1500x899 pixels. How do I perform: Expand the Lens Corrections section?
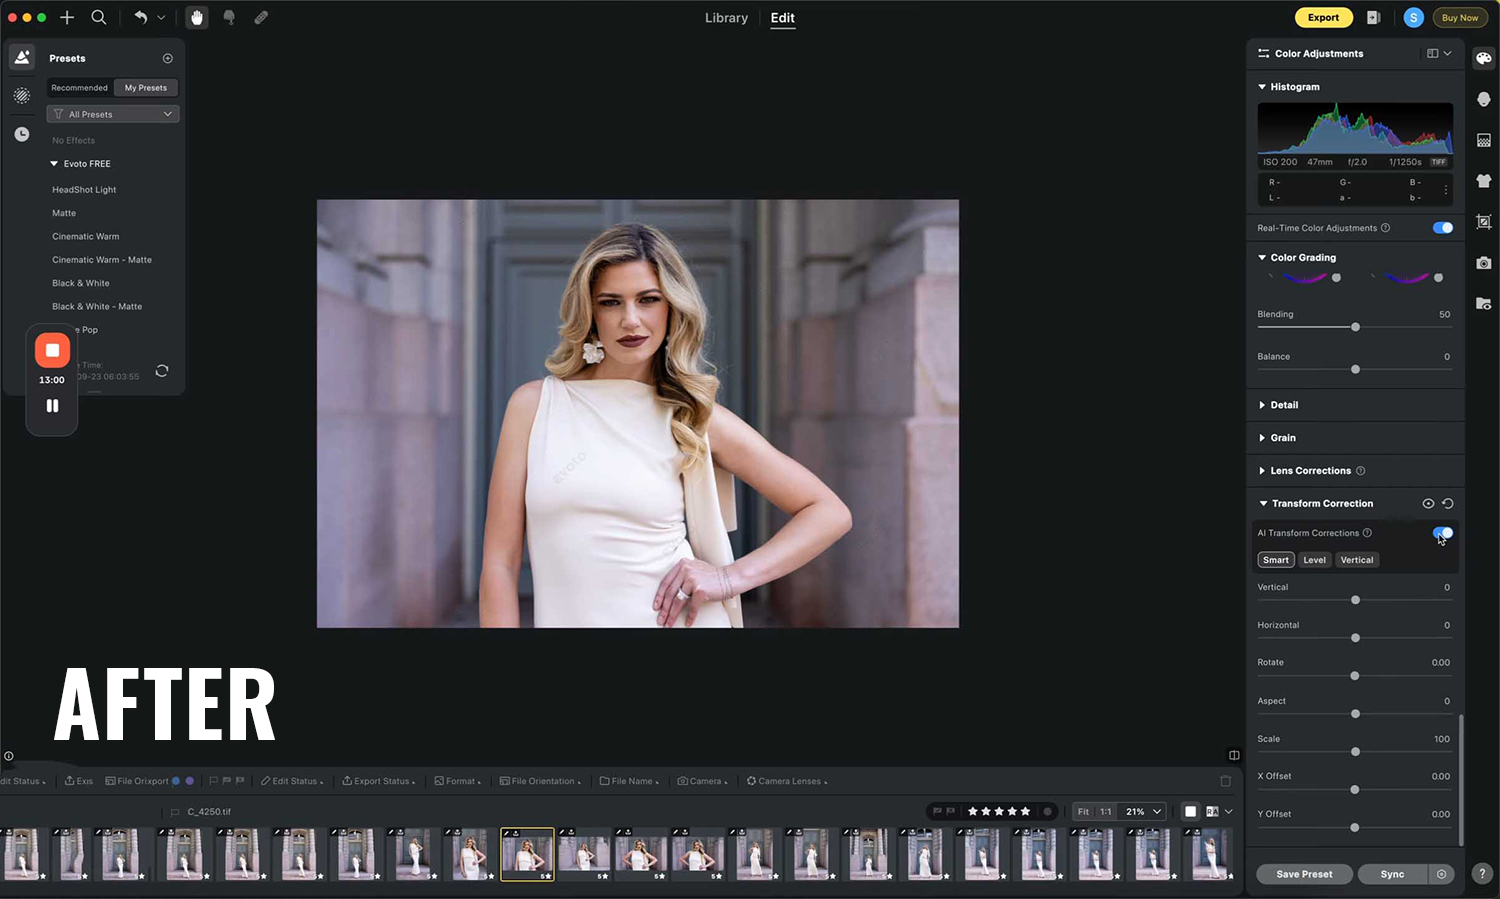click(x=1310, y=471)
